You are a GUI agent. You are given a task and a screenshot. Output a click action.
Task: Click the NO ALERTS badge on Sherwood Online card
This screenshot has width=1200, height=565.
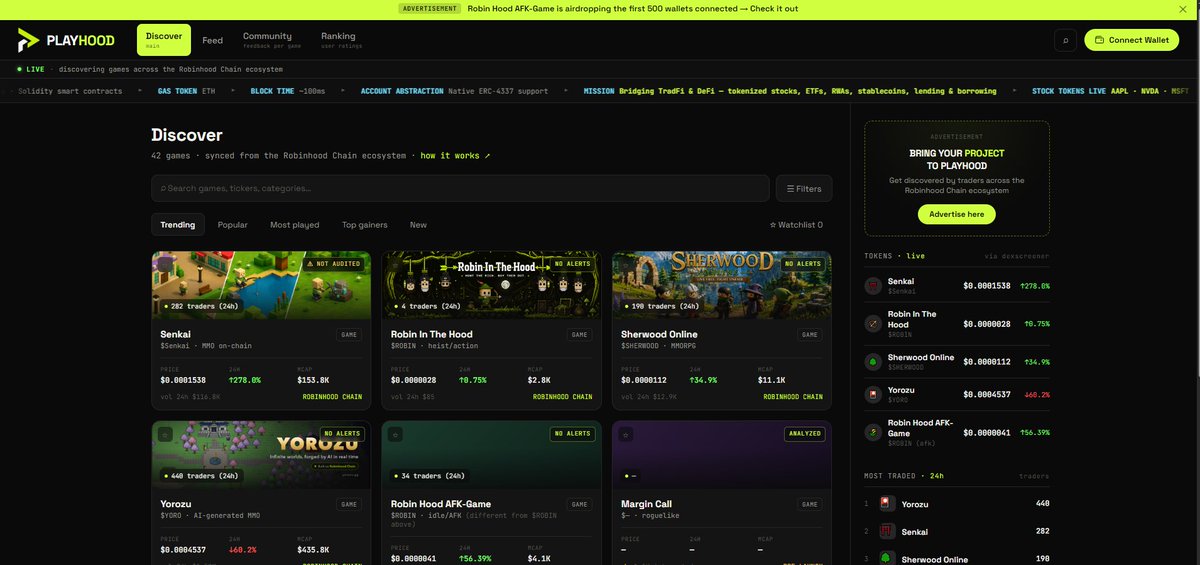click(804, 264)
